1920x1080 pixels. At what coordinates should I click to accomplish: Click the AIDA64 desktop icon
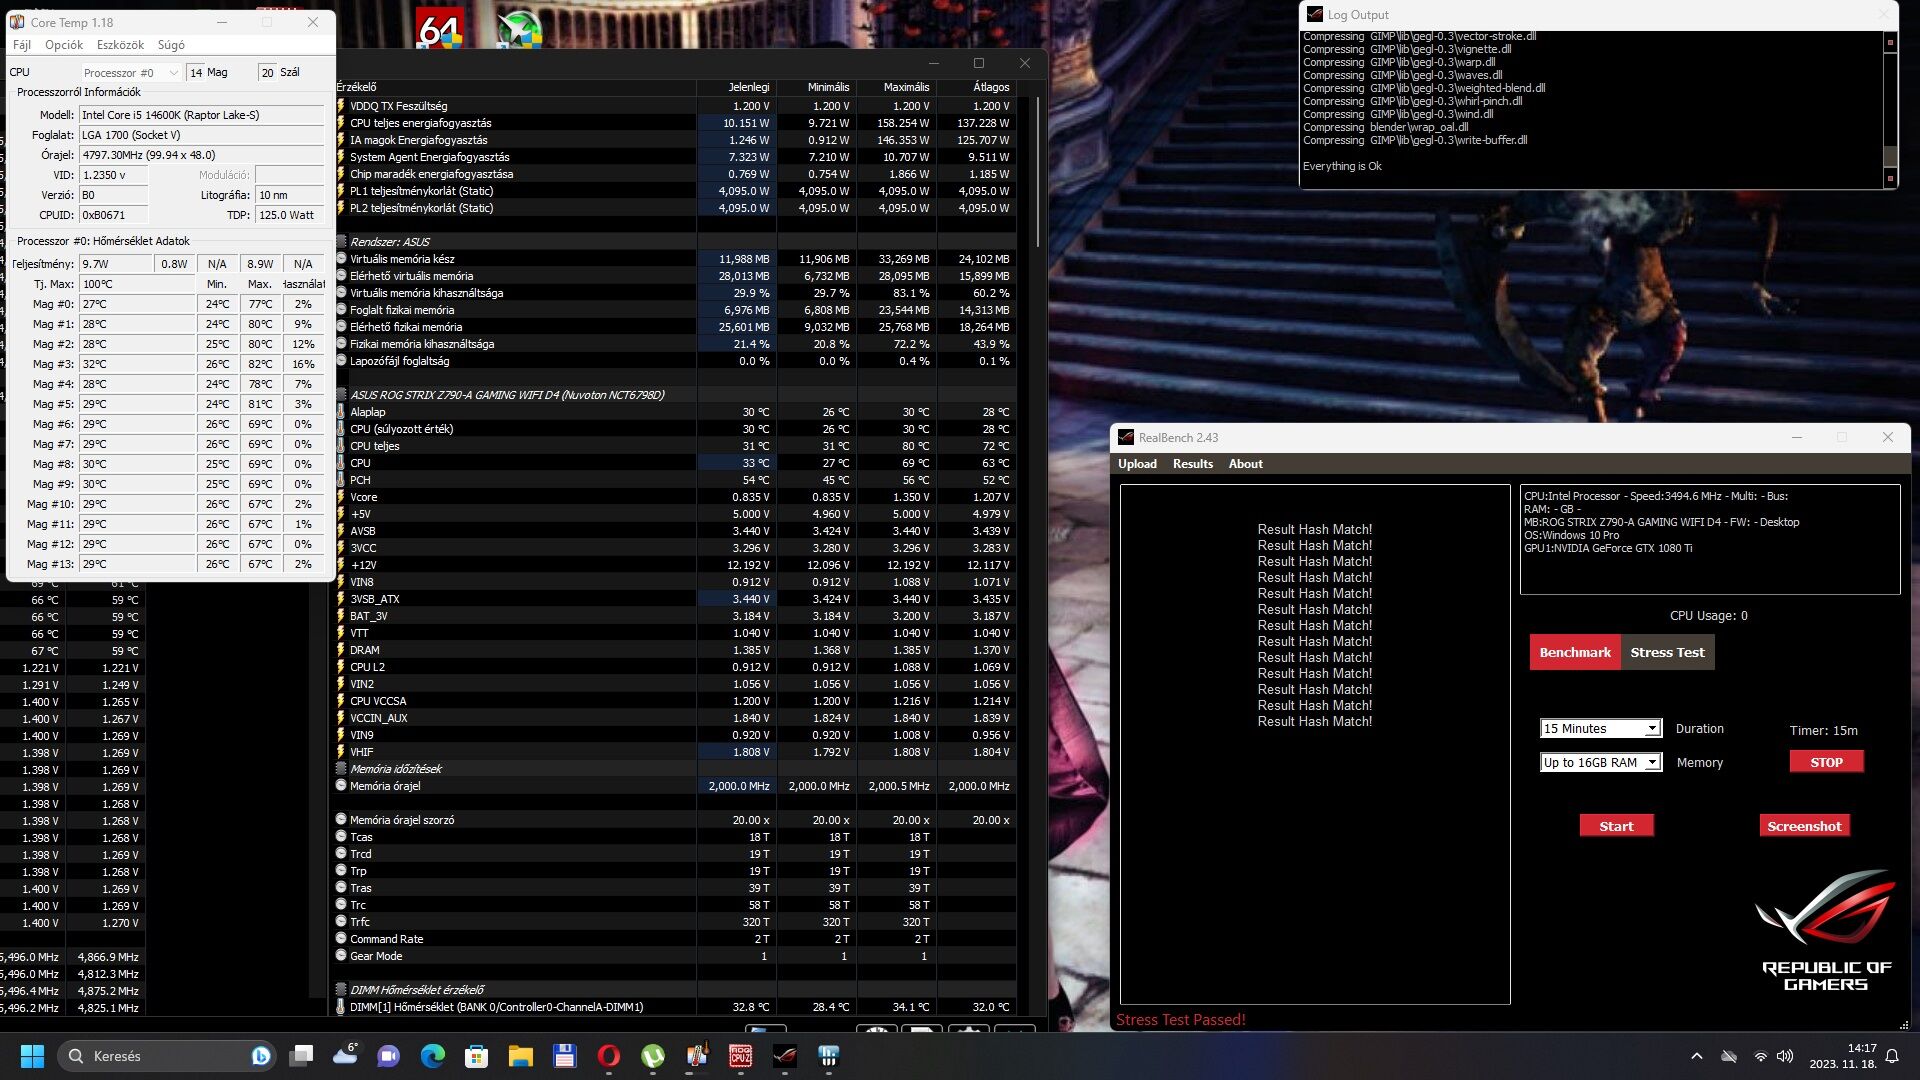point(440,30)
